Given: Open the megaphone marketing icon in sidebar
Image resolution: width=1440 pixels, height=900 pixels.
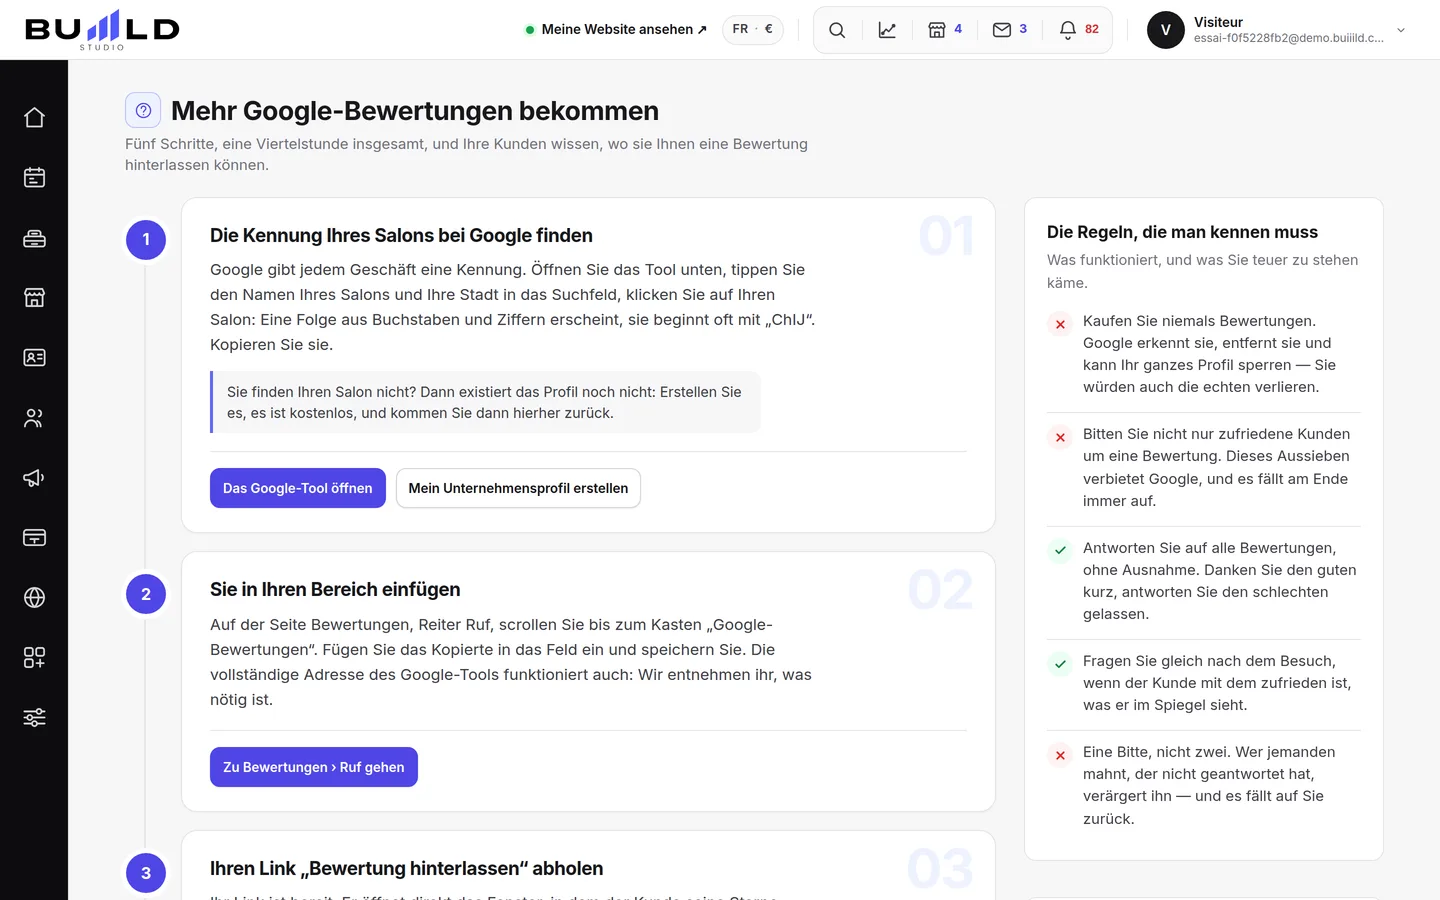Looking at the screenshot, I should pyautogui.click(x=34, y=478).
